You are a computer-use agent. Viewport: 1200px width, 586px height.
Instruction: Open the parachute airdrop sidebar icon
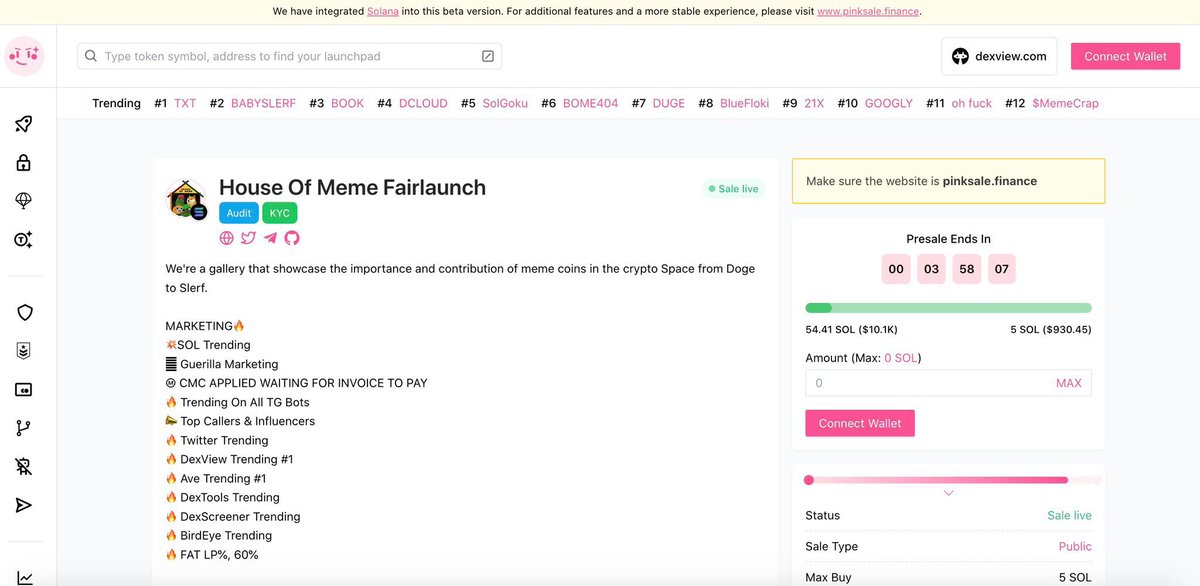[25, 201]
